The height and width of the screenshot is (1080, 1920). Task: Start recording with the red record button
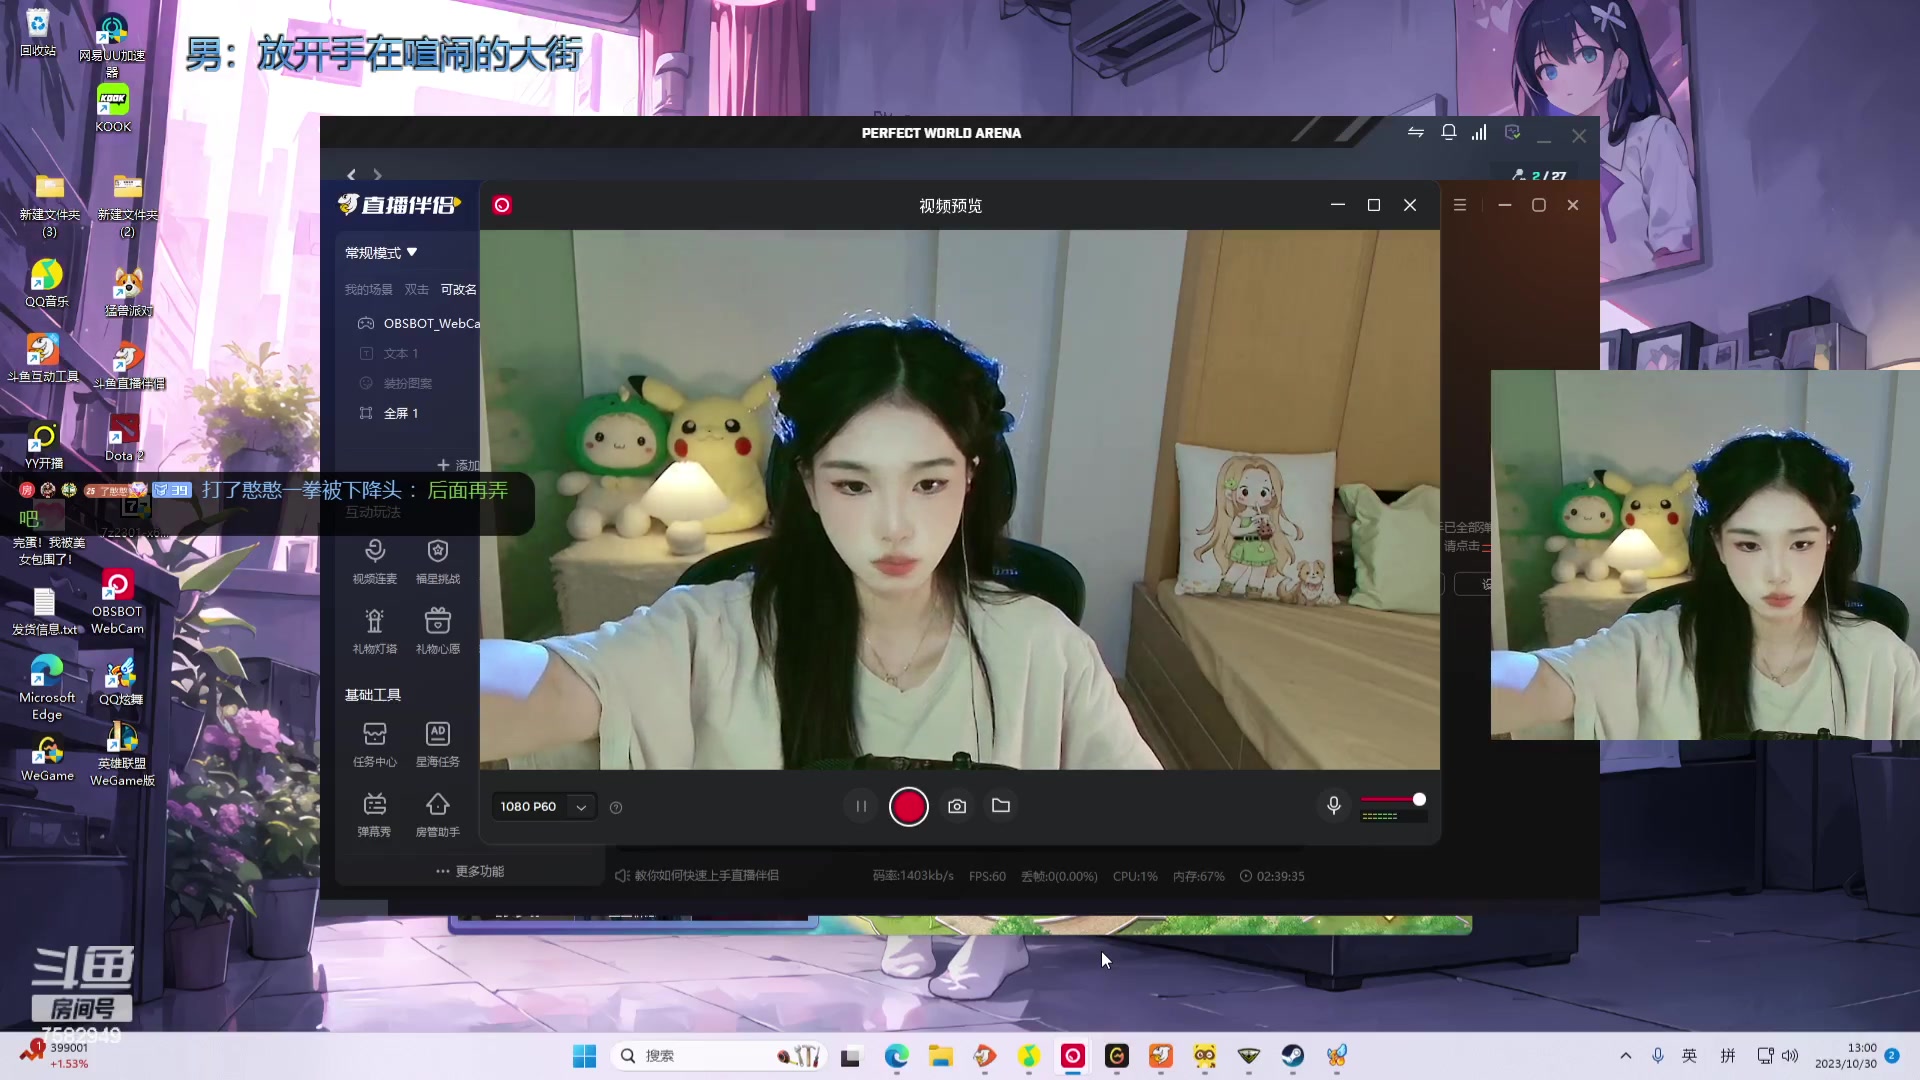click(x=908, y=807)
